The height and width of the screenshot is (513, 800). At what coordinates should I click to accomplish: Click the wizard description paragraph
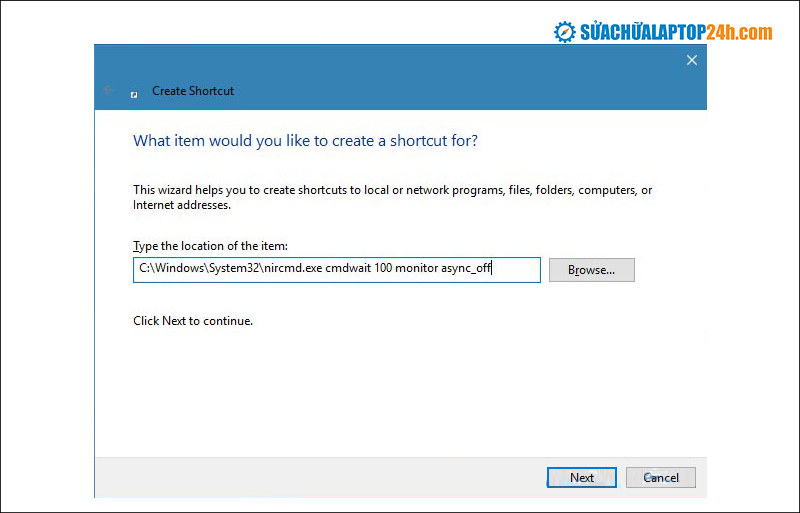[x=392, y=190]
